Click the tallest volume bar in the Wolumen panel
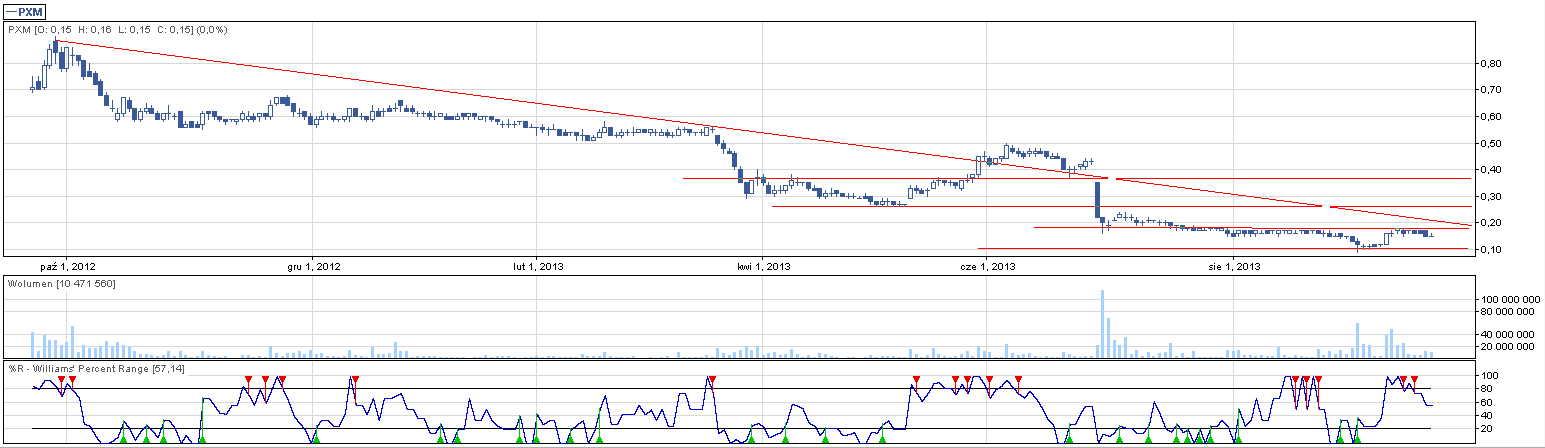The width and height of the screenshot is (1545, 448). click(1103, 324)
